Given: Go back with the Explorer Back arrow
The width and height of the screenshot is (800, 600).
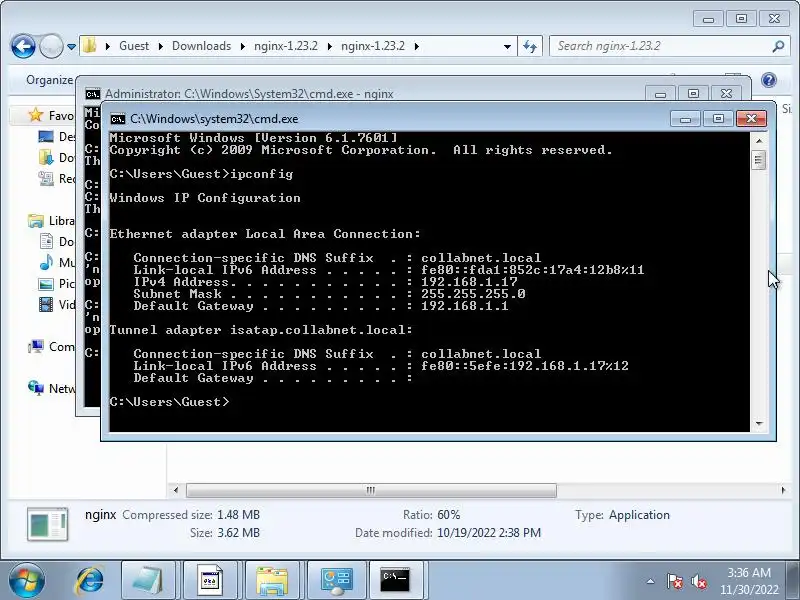Looking at the screenshot, I should (23, 46).
